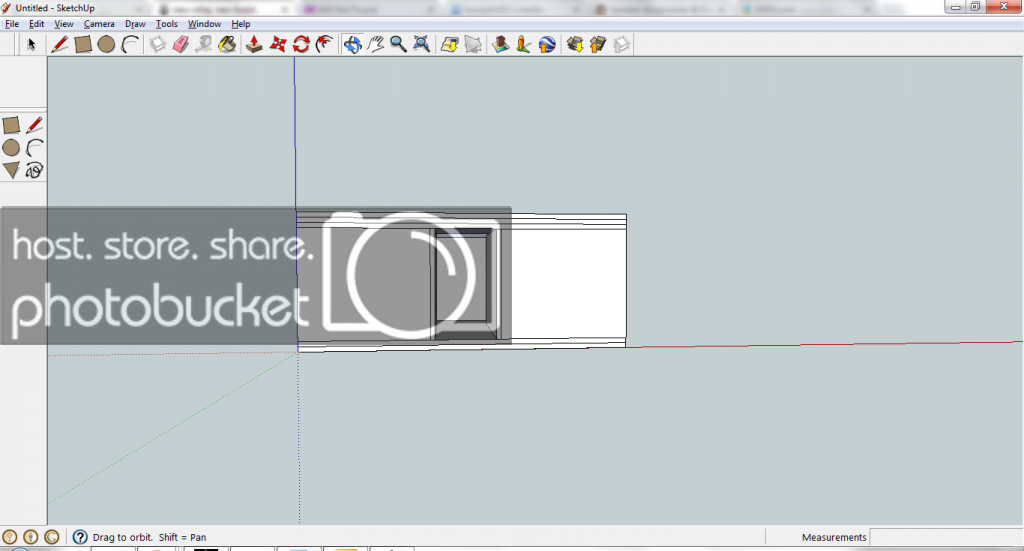Select Rectangle in the left drawing palette

pos(11,125)
